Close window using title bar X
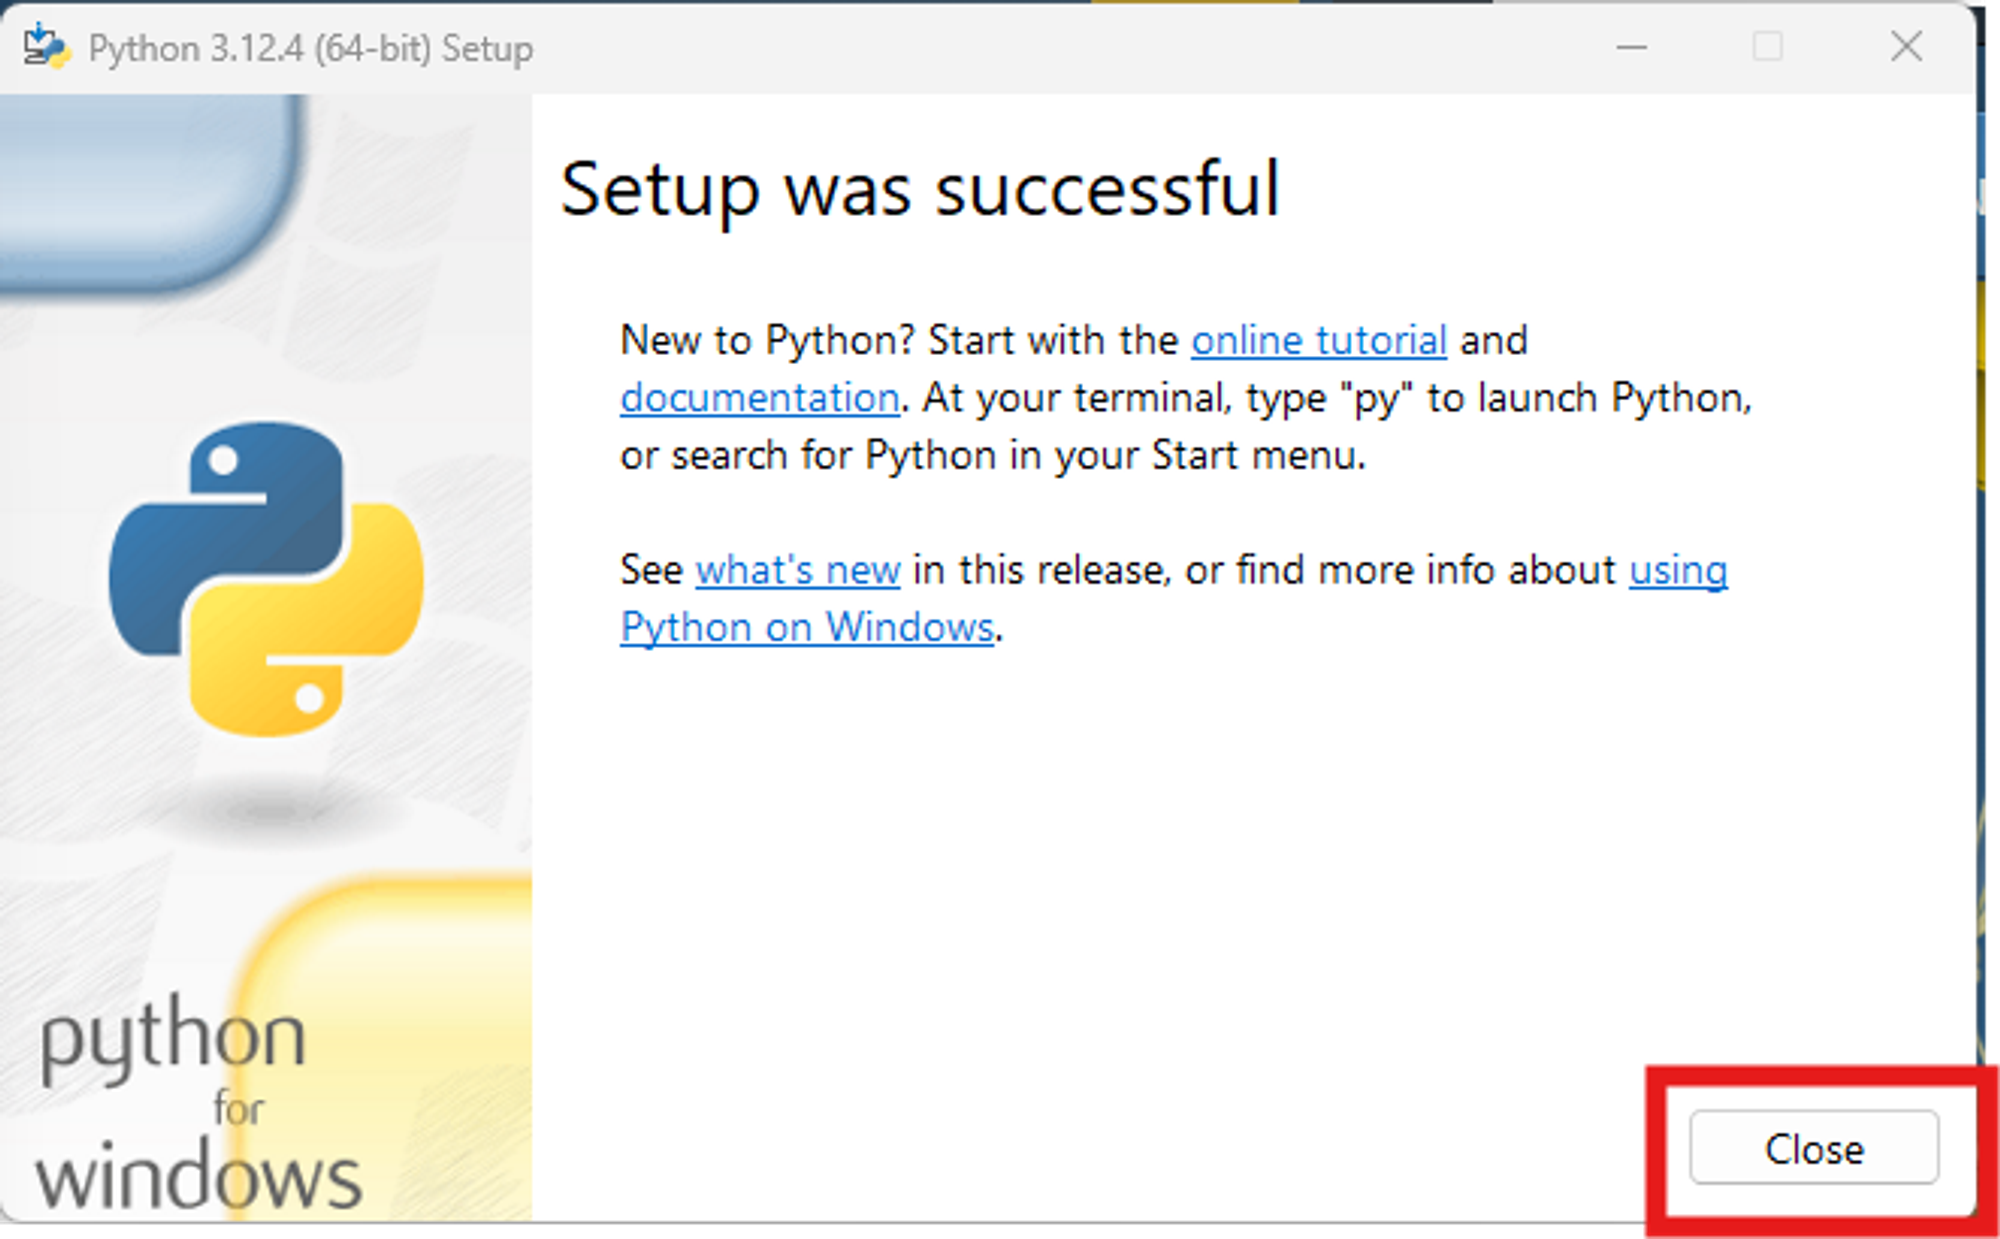Screen dimensions: 2000x1239 (1906, 47)
